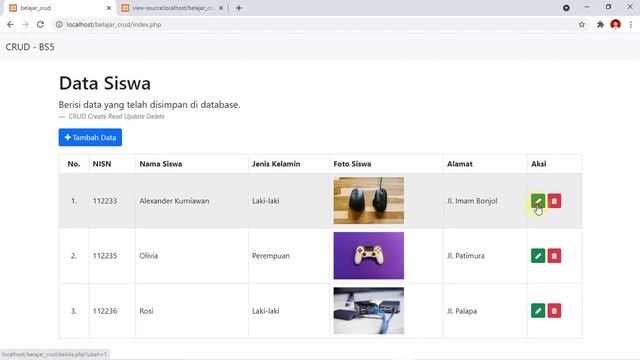The image size is (640, 360).
Task: Delete Alexander Kurniawan's record with red trash
Action: (x=554, y=201)
